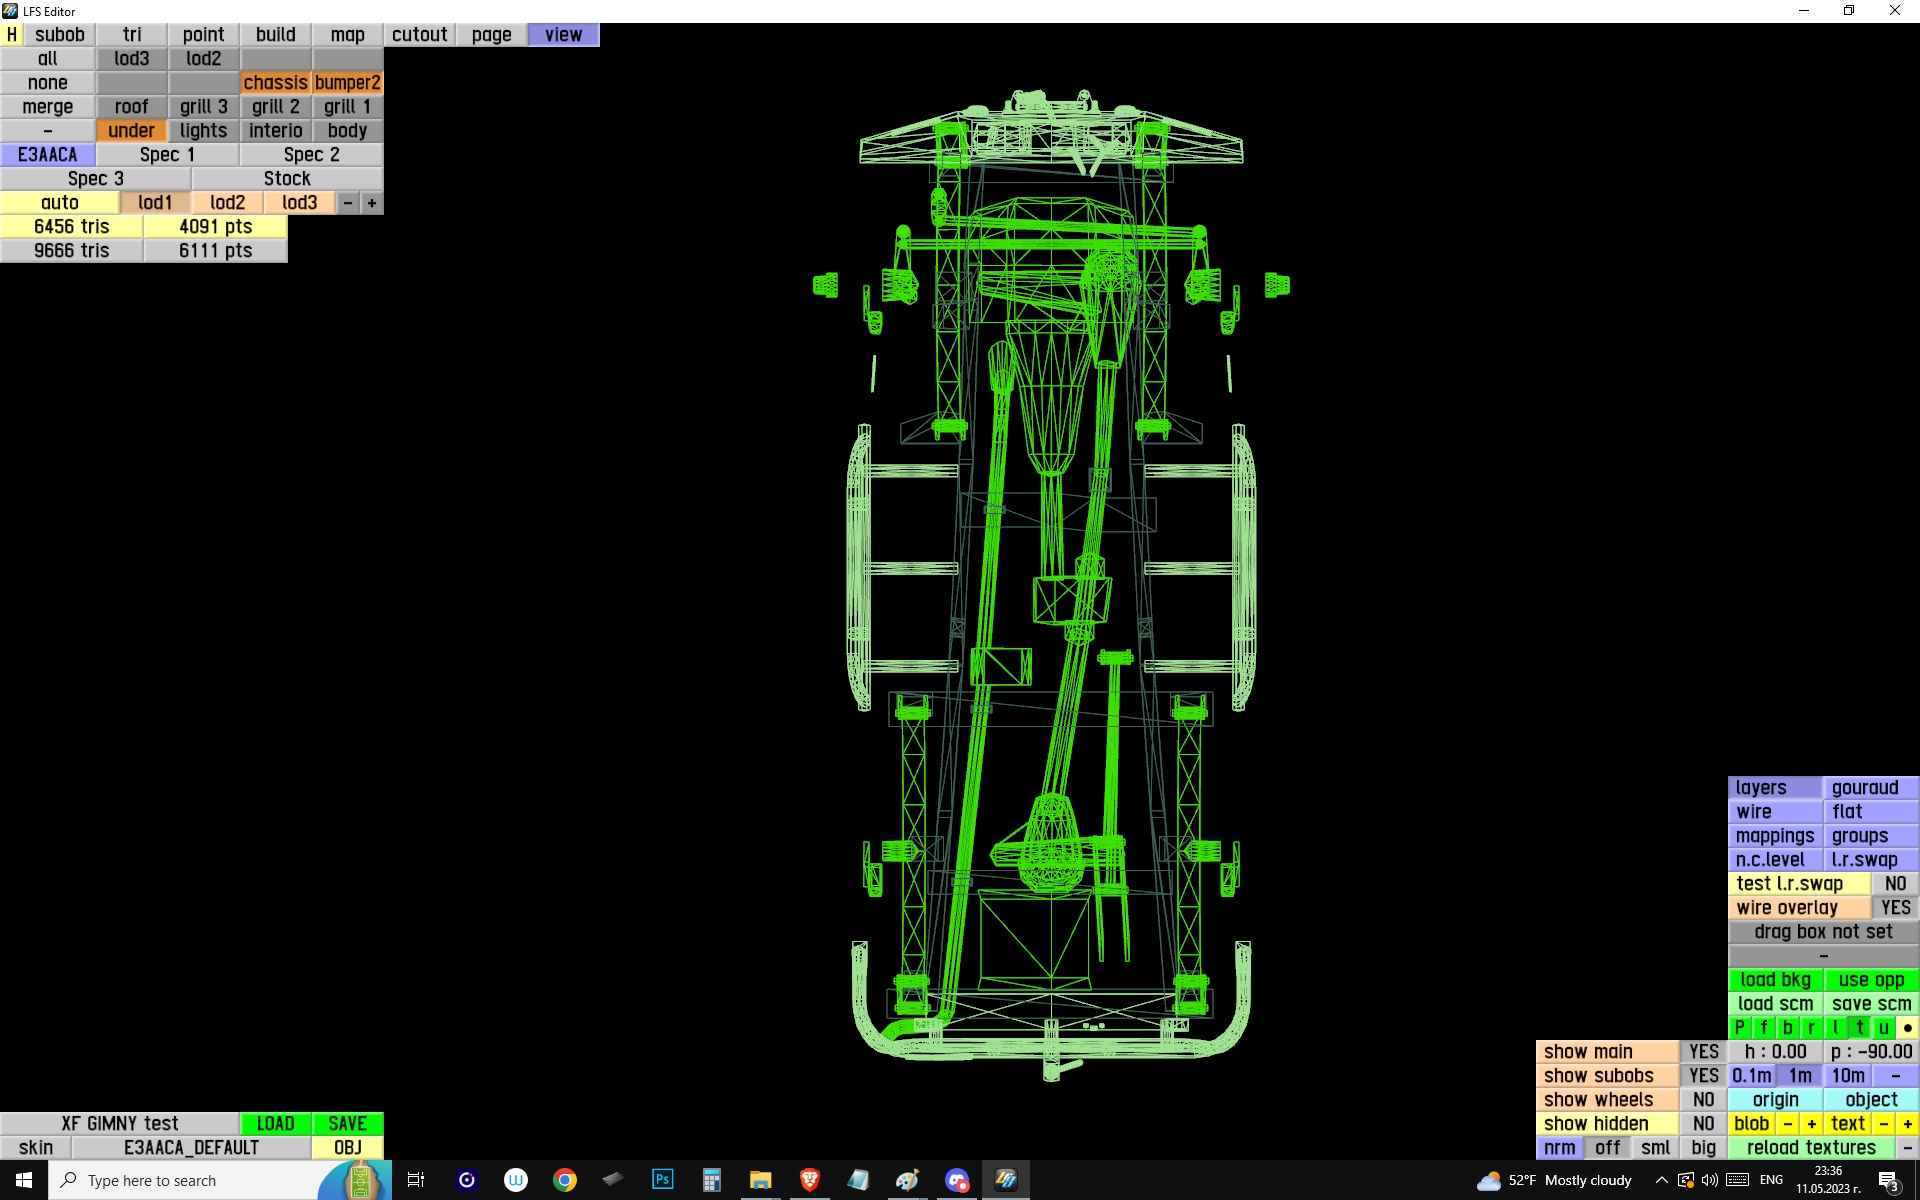Select the 't' top view button
The width and height of the screenshot is (1920, 1200).
[x=1859, y=1028]
